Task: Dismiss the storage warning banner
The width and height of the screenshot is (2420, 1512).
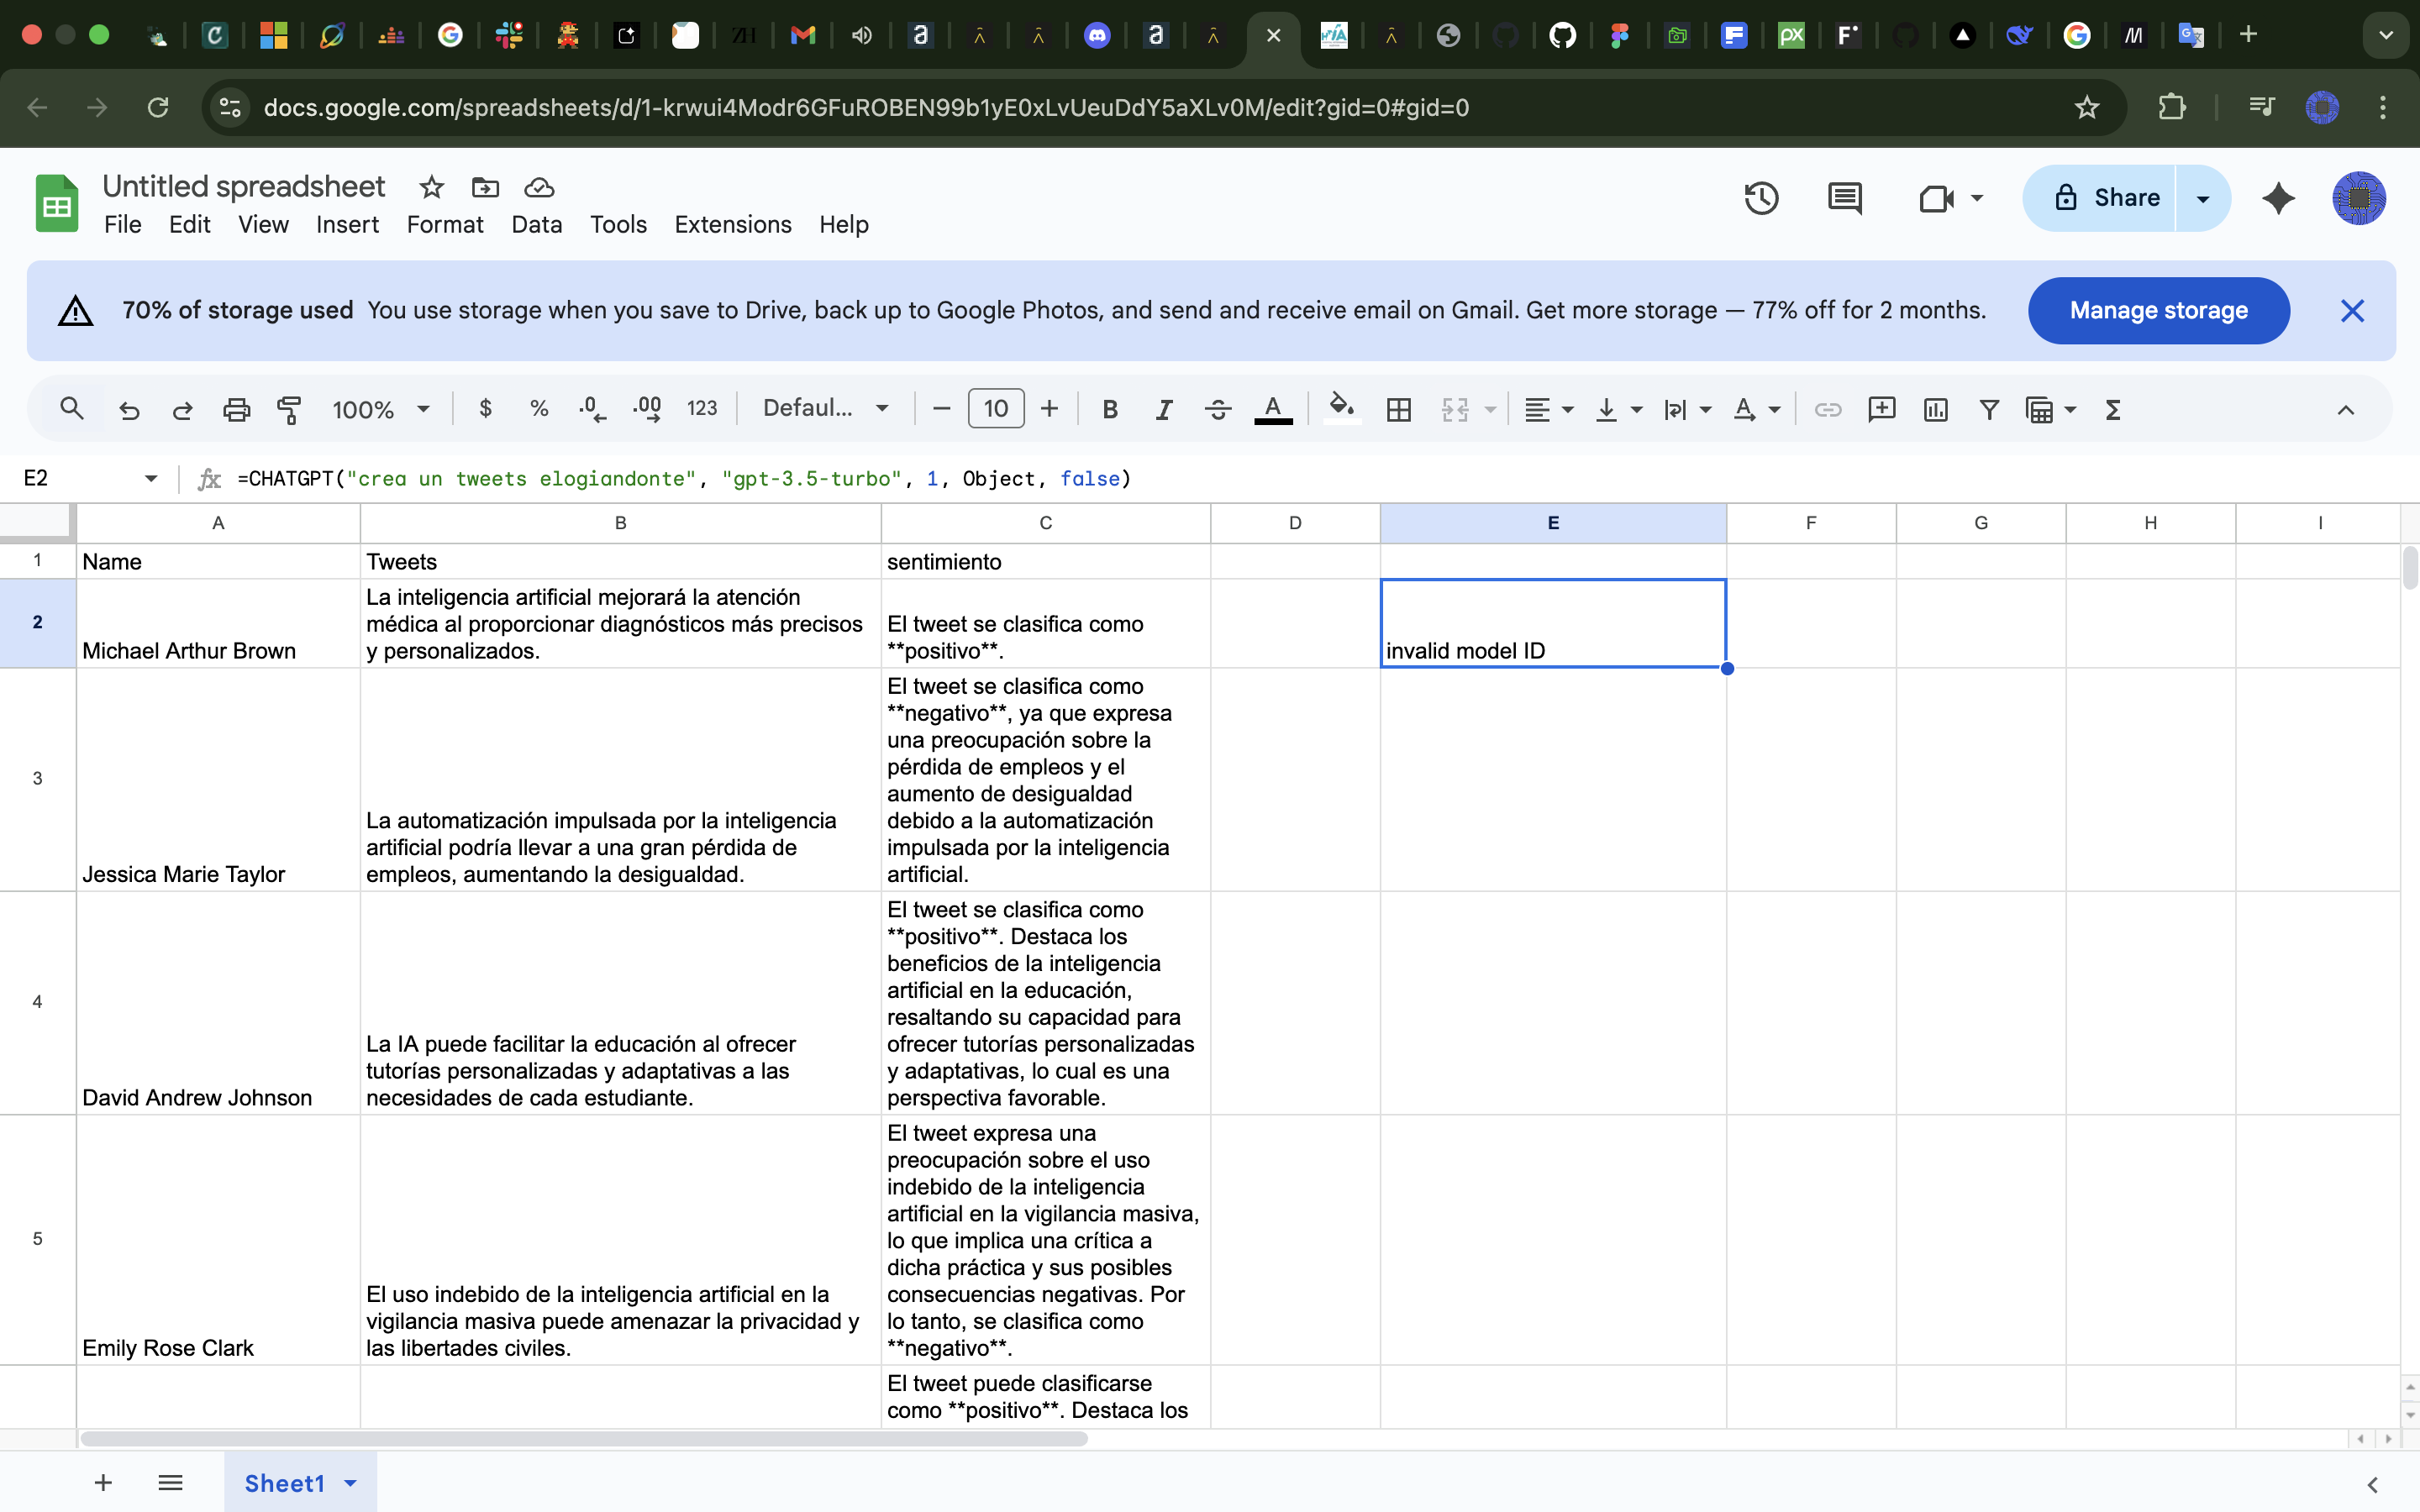Action: pos(2352,310)
